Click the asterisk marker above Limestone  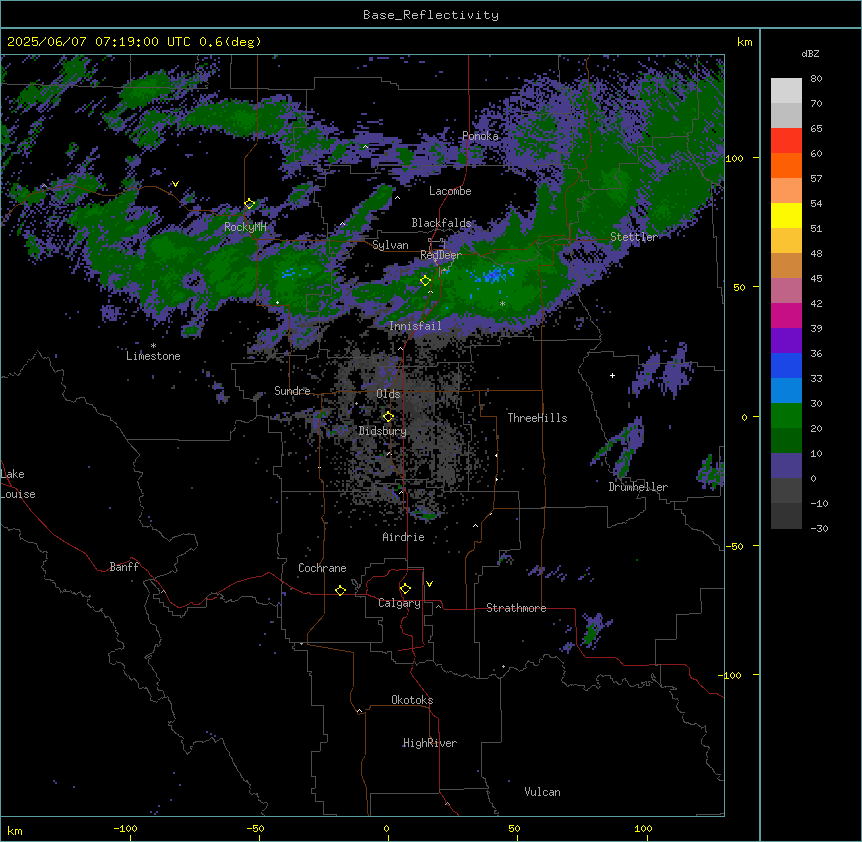(153, 346)
